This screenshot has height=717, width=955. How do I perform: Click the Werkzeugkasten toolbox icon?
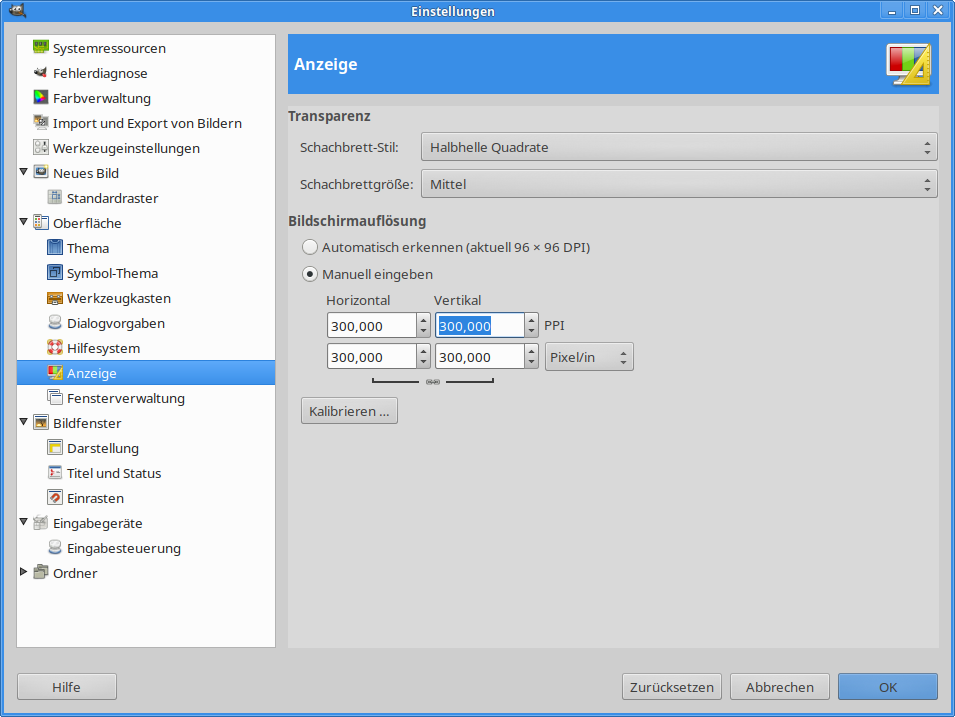[x=55, y=298]
